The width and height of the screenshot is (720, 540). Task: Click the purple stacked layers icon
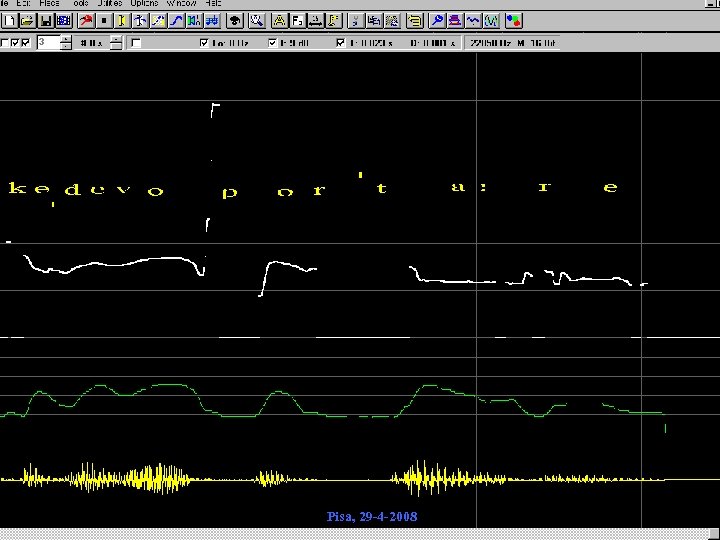[455, 21]
